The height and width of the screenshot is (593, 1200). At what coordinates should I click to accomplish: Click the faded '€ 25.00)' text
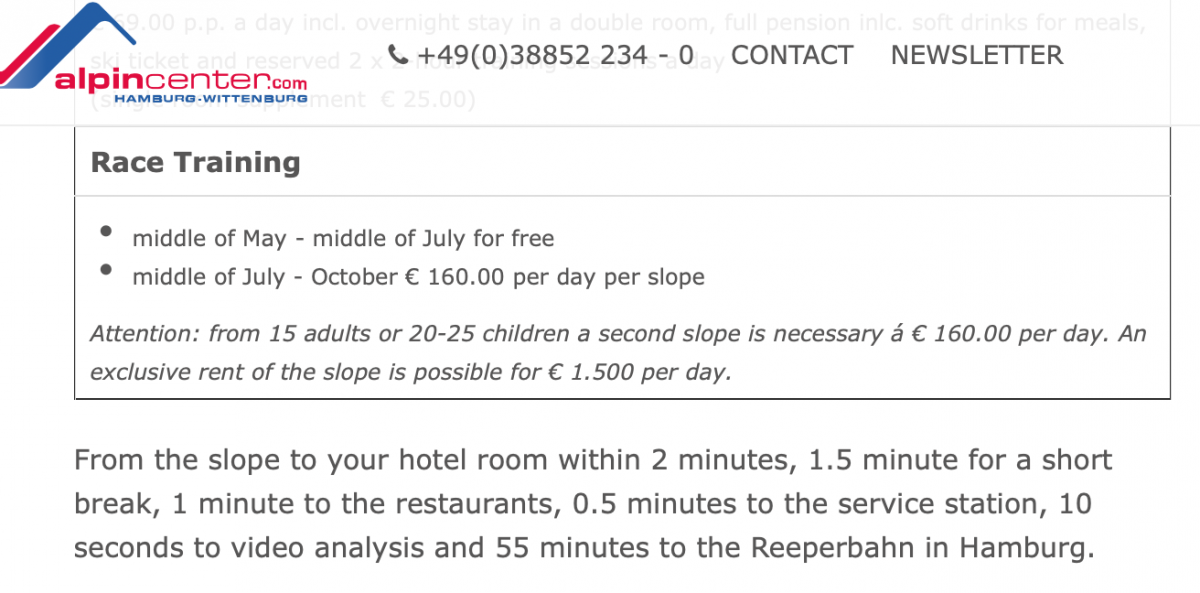(428, 100)
